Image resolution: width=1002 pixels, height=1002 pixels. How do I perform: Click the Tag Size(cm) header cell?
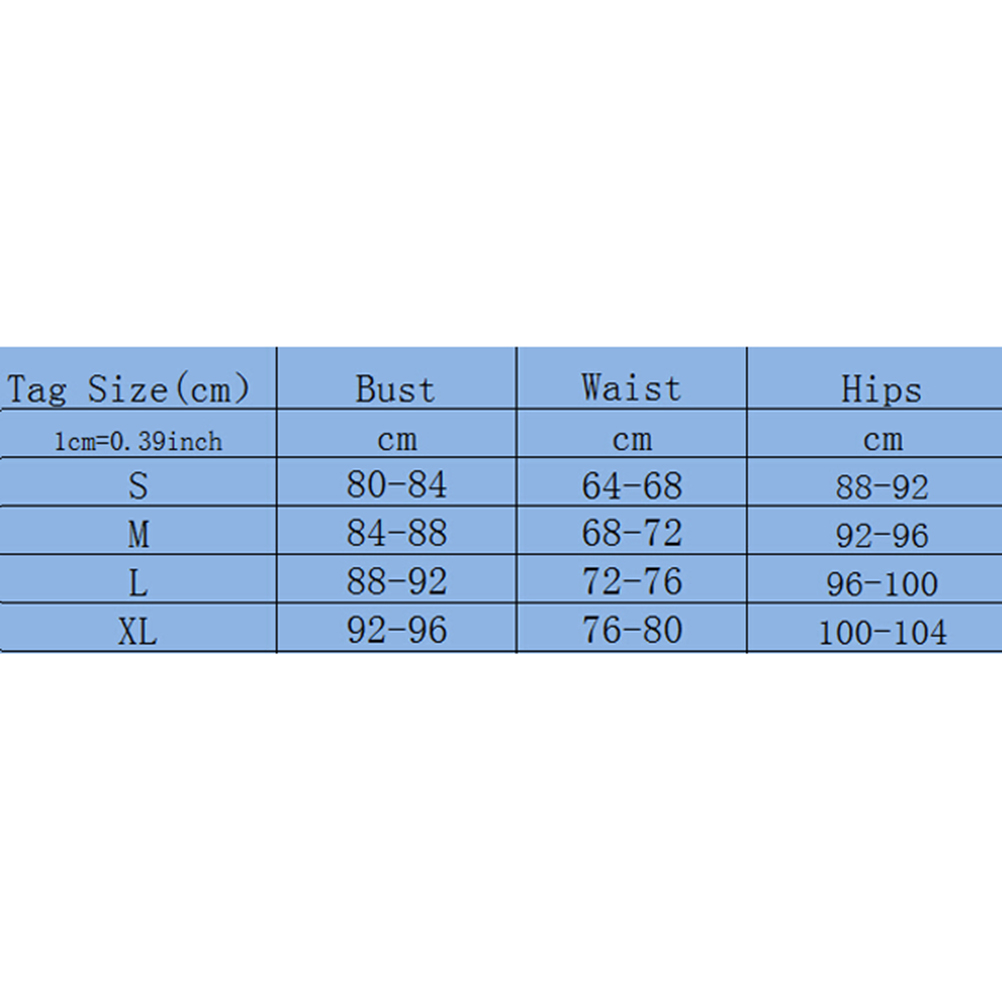[x=128, y=387]
